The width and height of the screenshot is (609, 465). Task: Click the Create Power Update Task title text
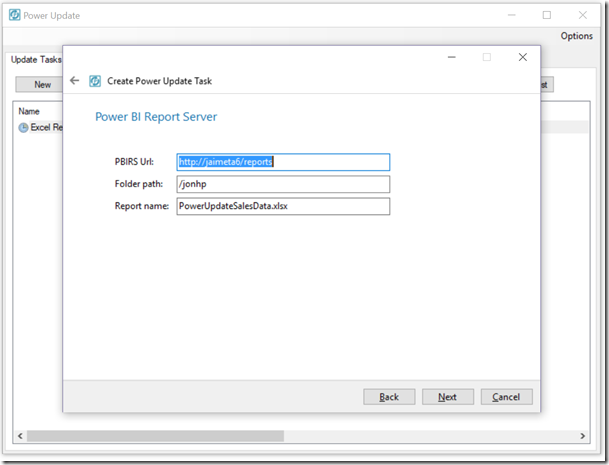(x=159, y=81)
